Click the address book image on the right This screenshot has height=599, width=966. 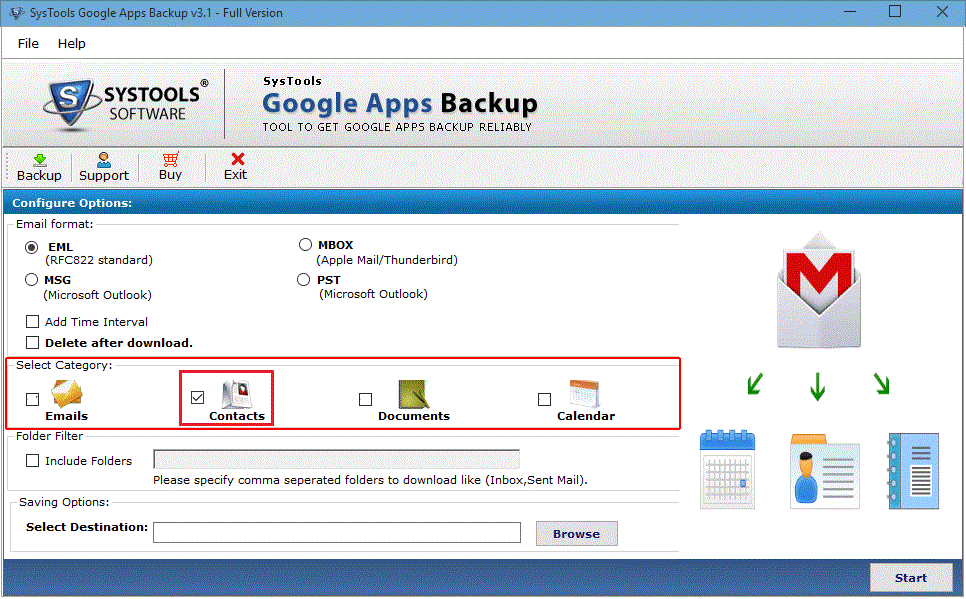pos(912,470)
